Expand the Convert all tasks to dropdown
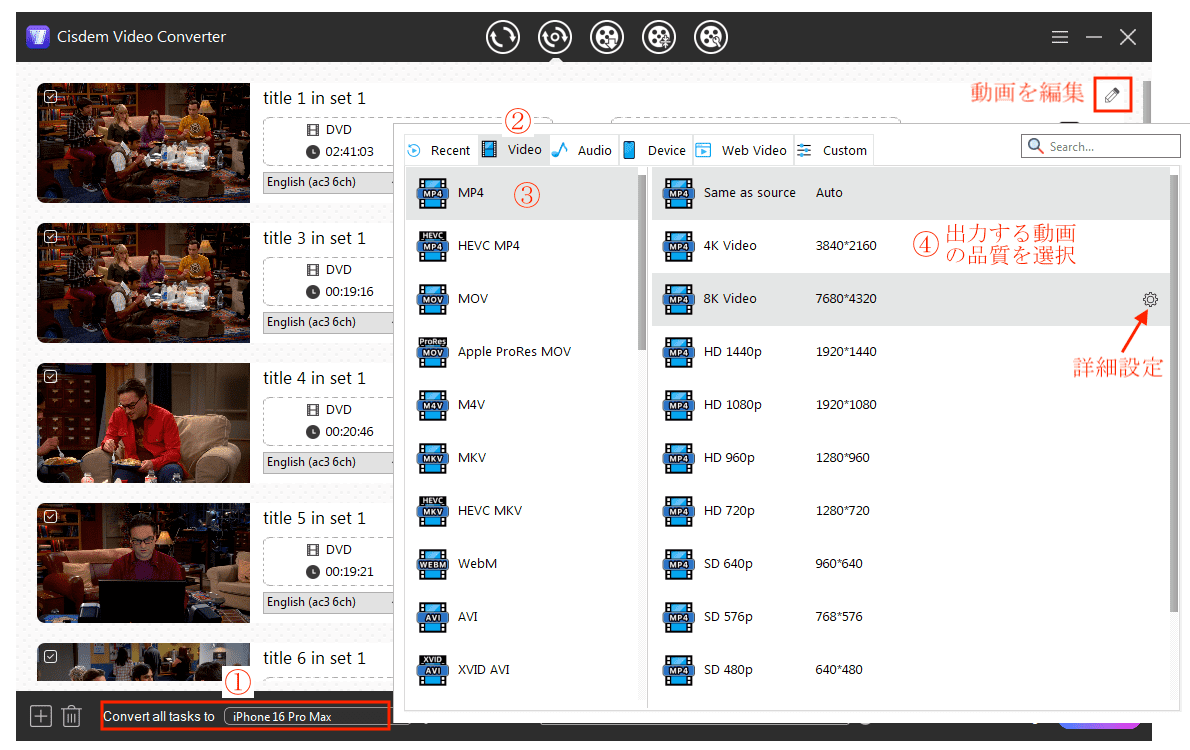This screenshot has width=1190, height=750. [x=305, y=716]
